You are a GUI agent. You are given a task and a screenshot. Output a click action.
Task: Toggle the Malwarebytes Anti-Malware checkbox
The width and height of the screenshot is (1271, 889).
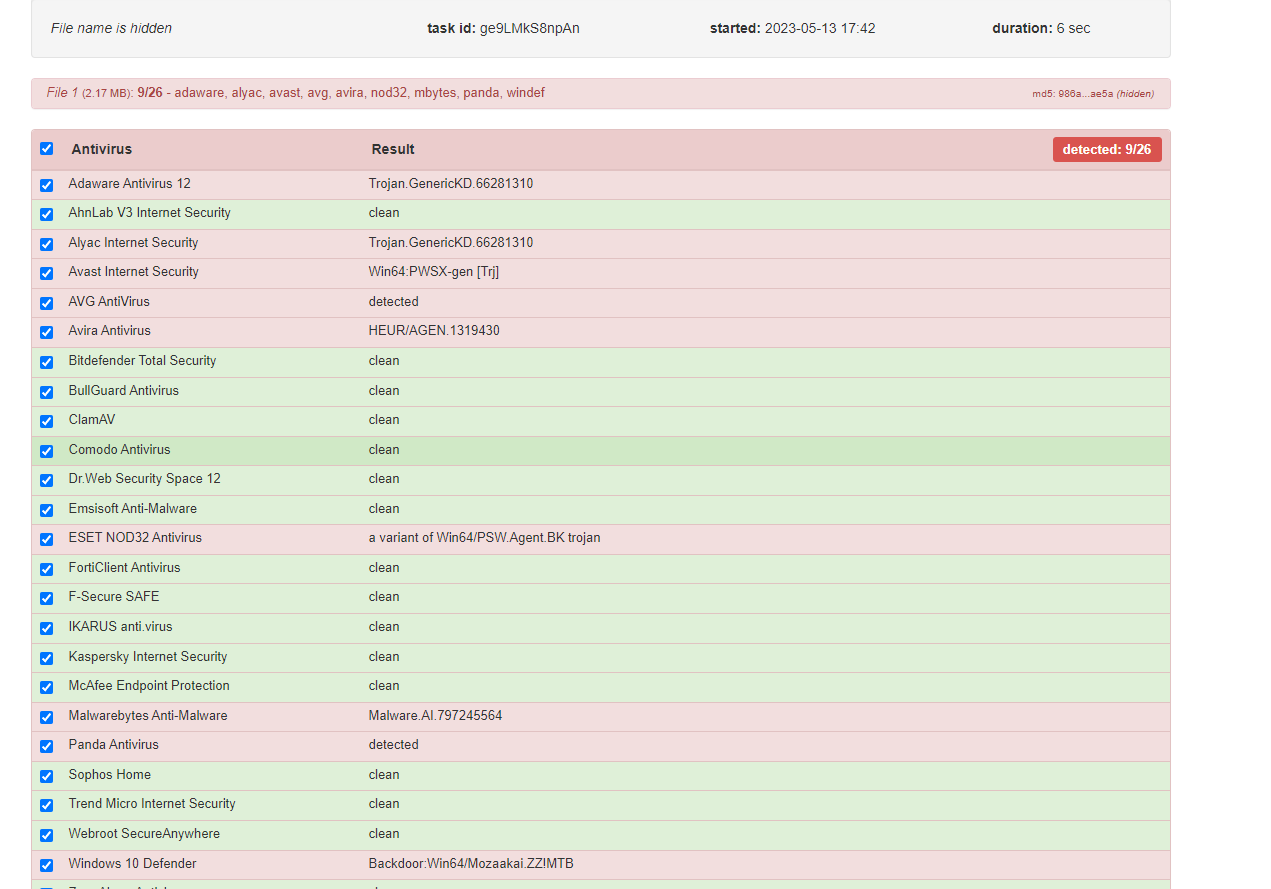pos(46,717)
